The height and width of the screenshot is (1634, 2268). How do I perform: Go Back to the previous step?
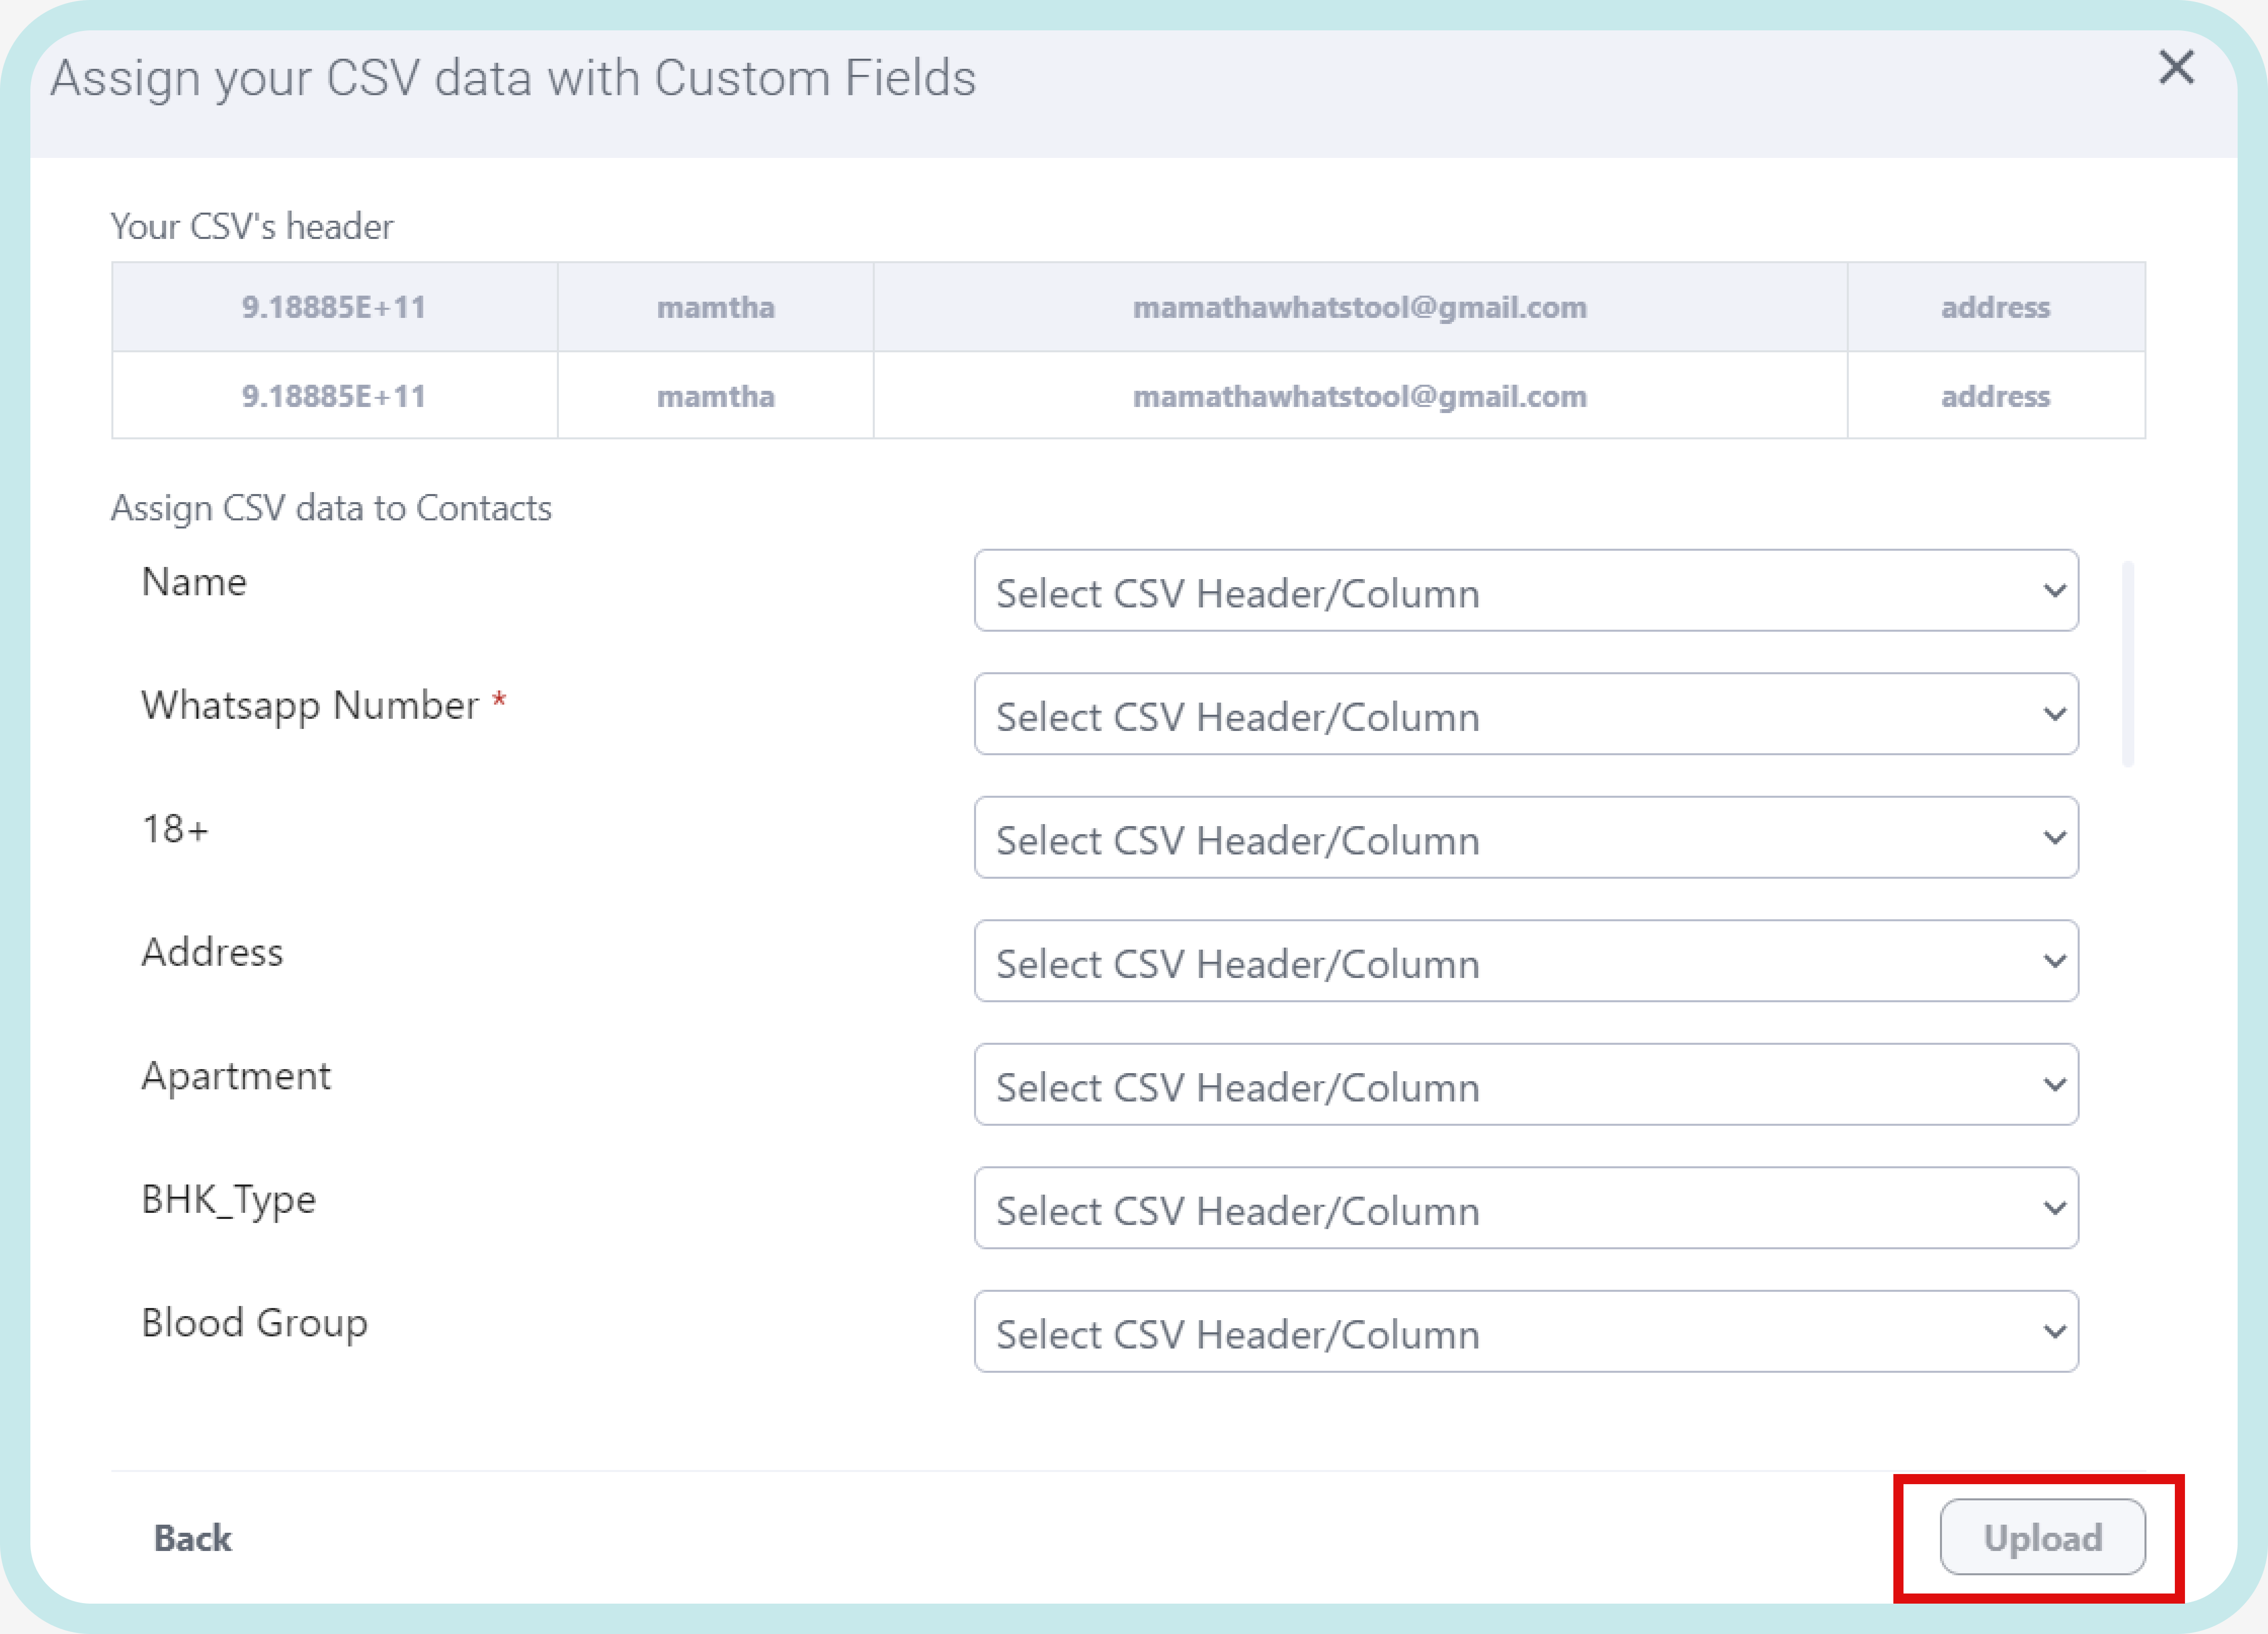(x=192, y=1538)
